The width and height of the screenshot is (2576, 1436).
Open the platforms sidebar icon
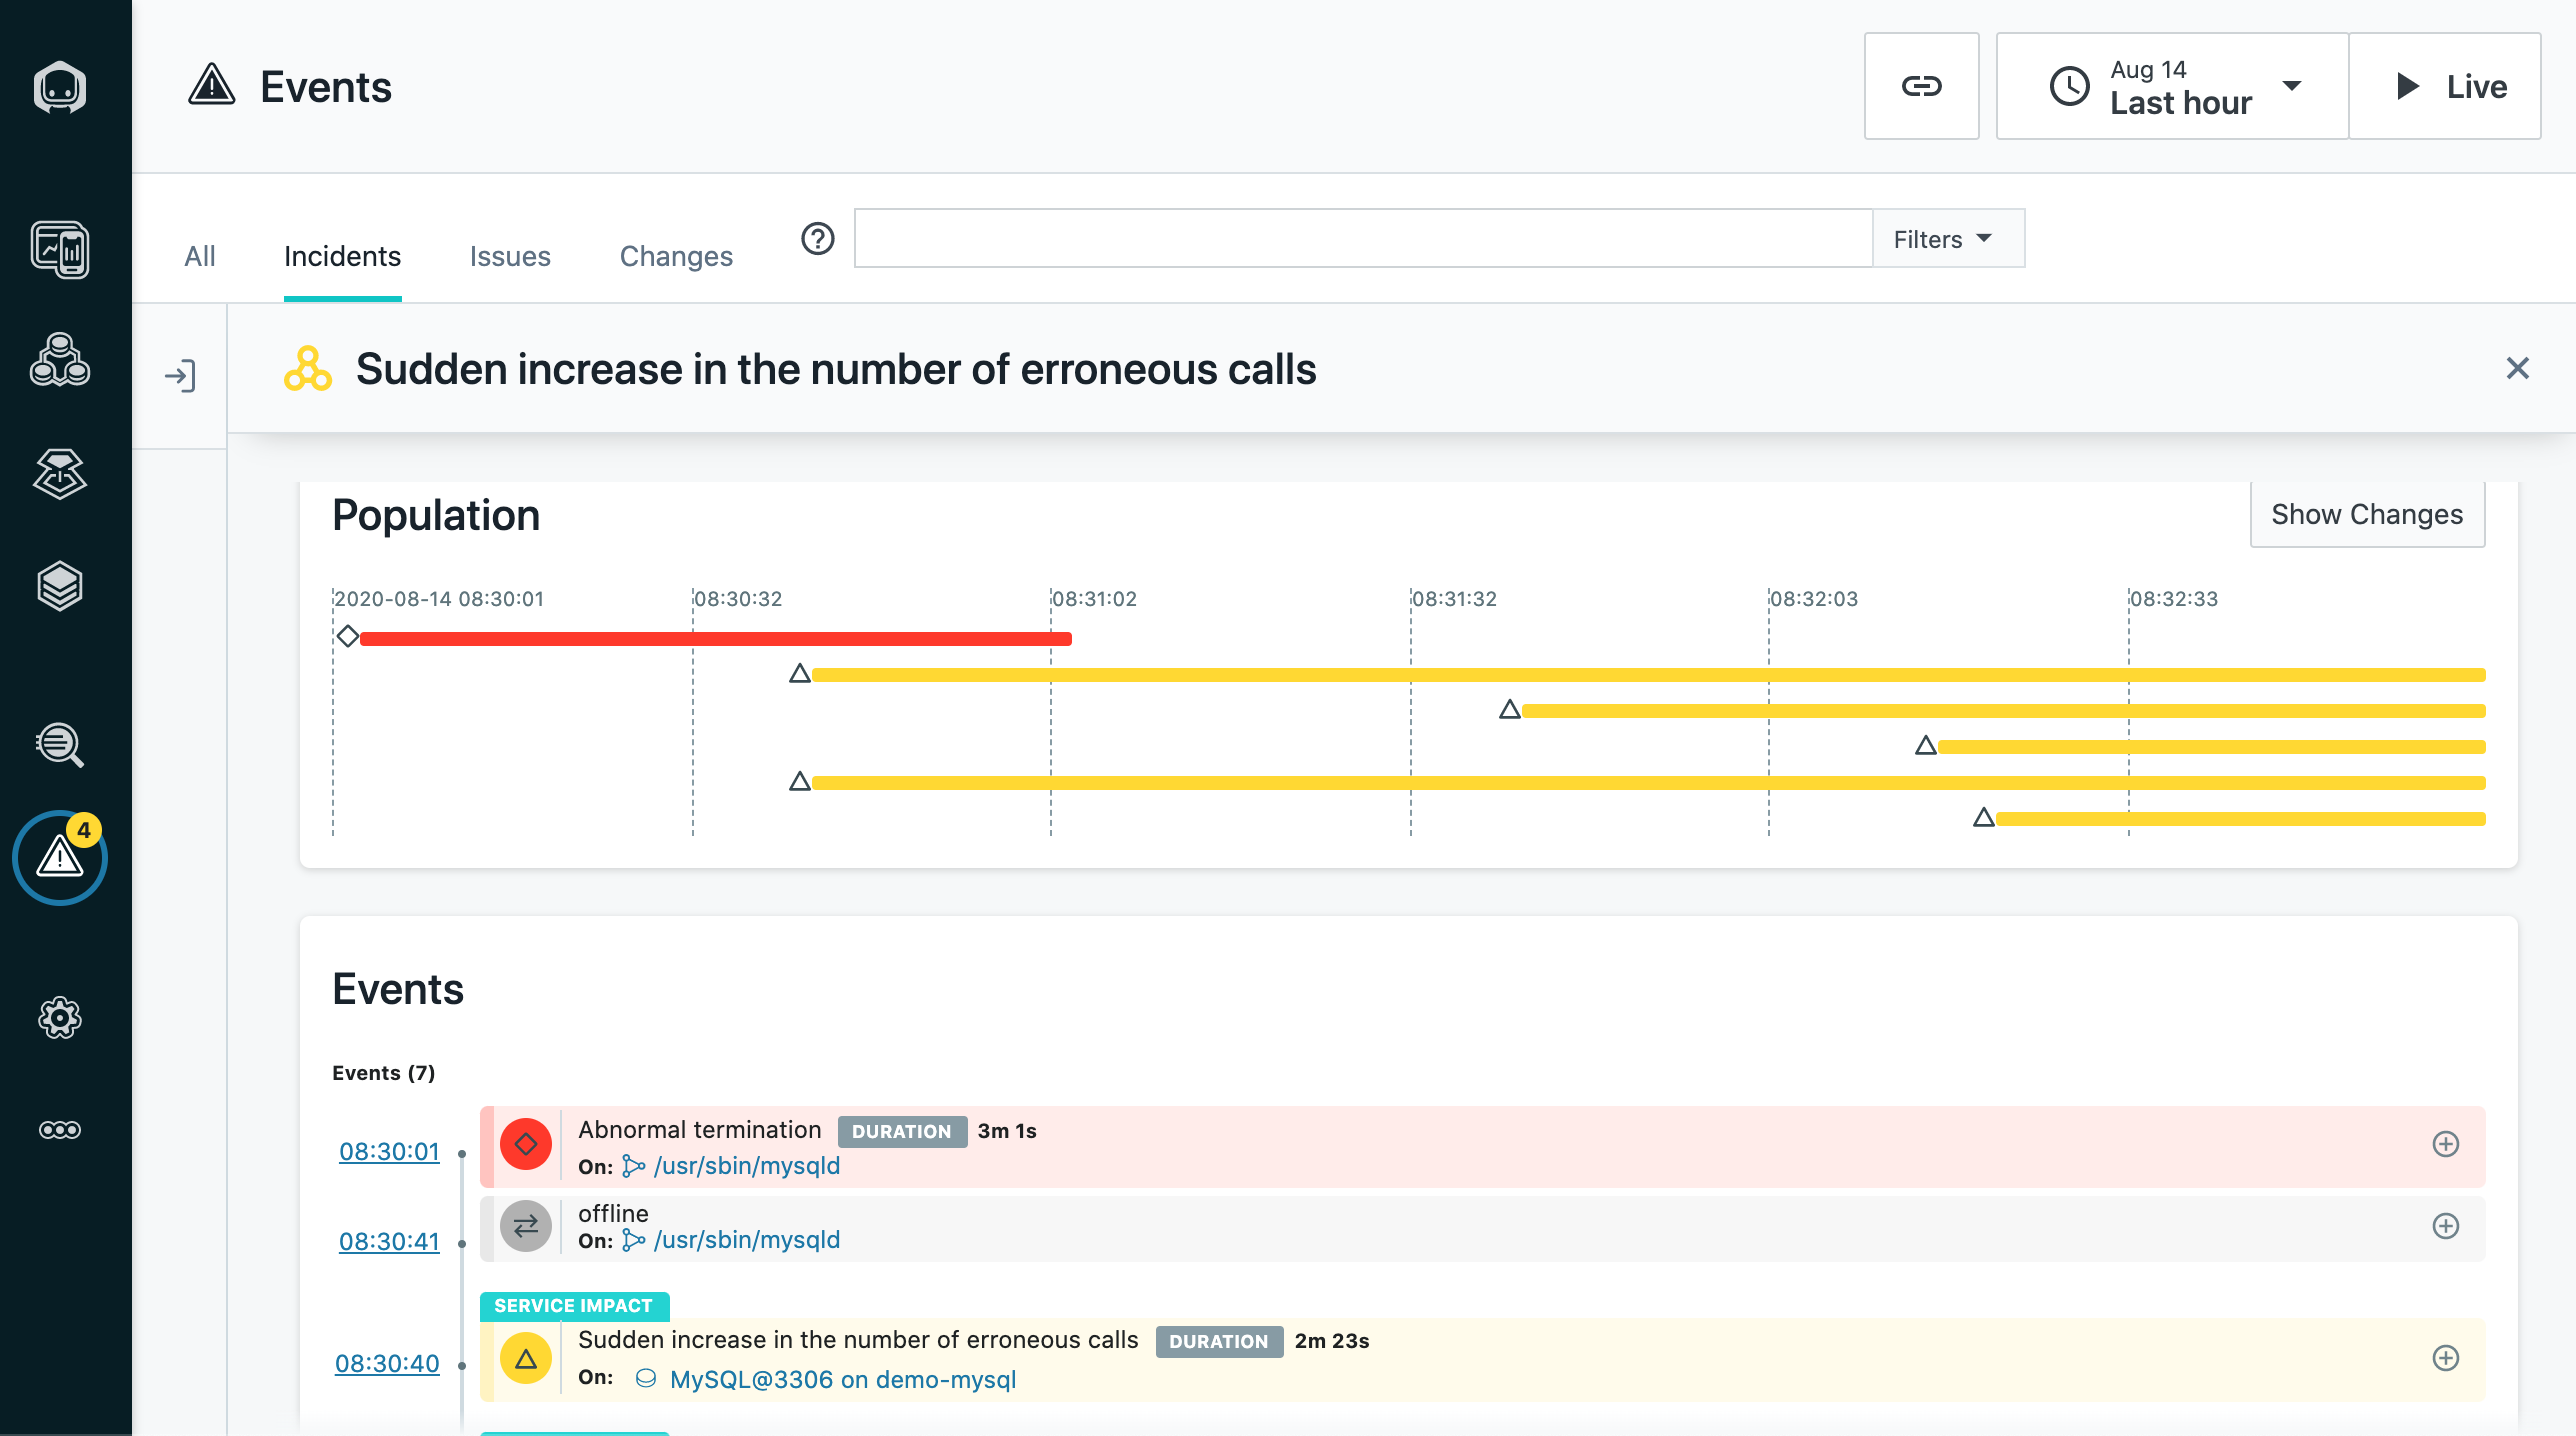[x=60, y=473]
